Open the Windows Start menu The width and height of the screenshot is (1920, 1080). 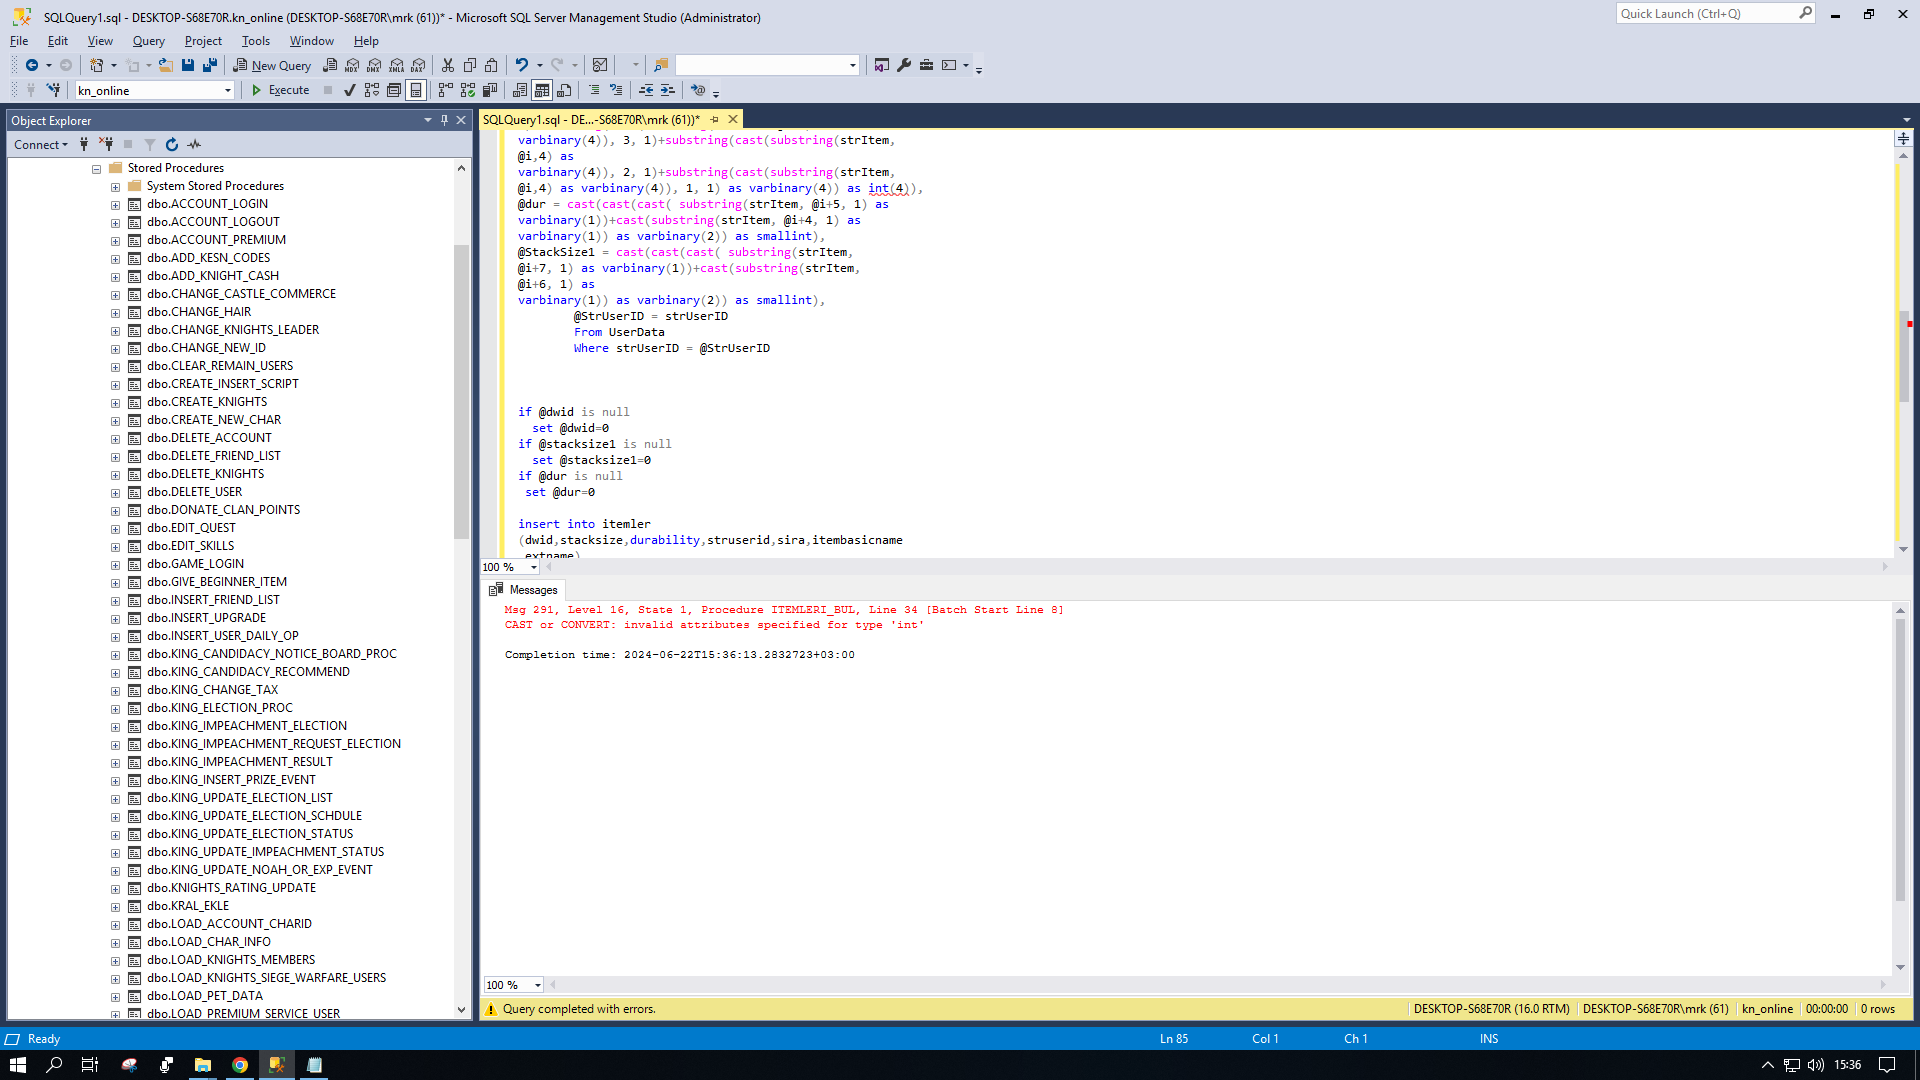pos(18,1065)
